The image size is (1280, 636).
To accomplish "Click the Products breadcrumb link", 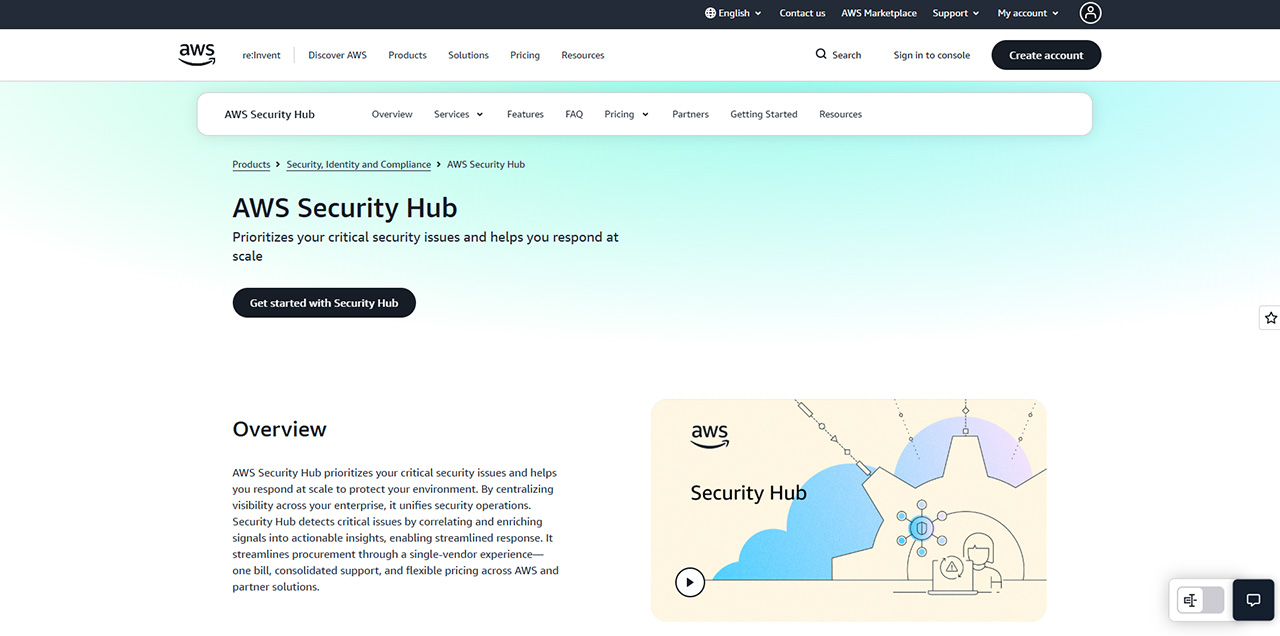I will pos(251,164).
